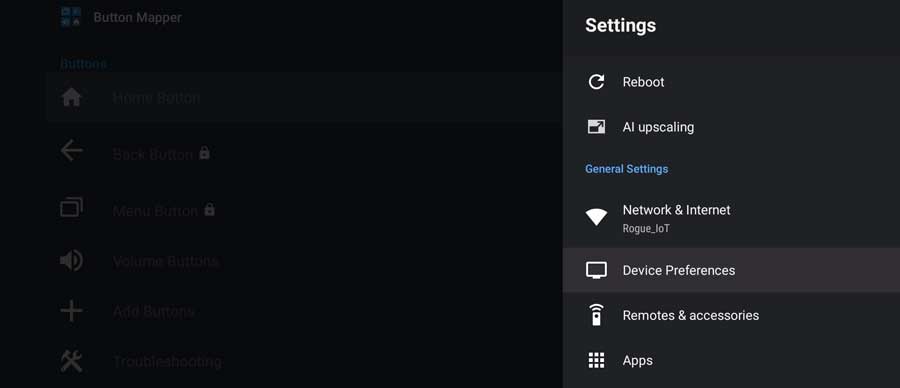Click the Back Button arrow icon
This screenshot has height=388, width=900.
pos(71,152)
